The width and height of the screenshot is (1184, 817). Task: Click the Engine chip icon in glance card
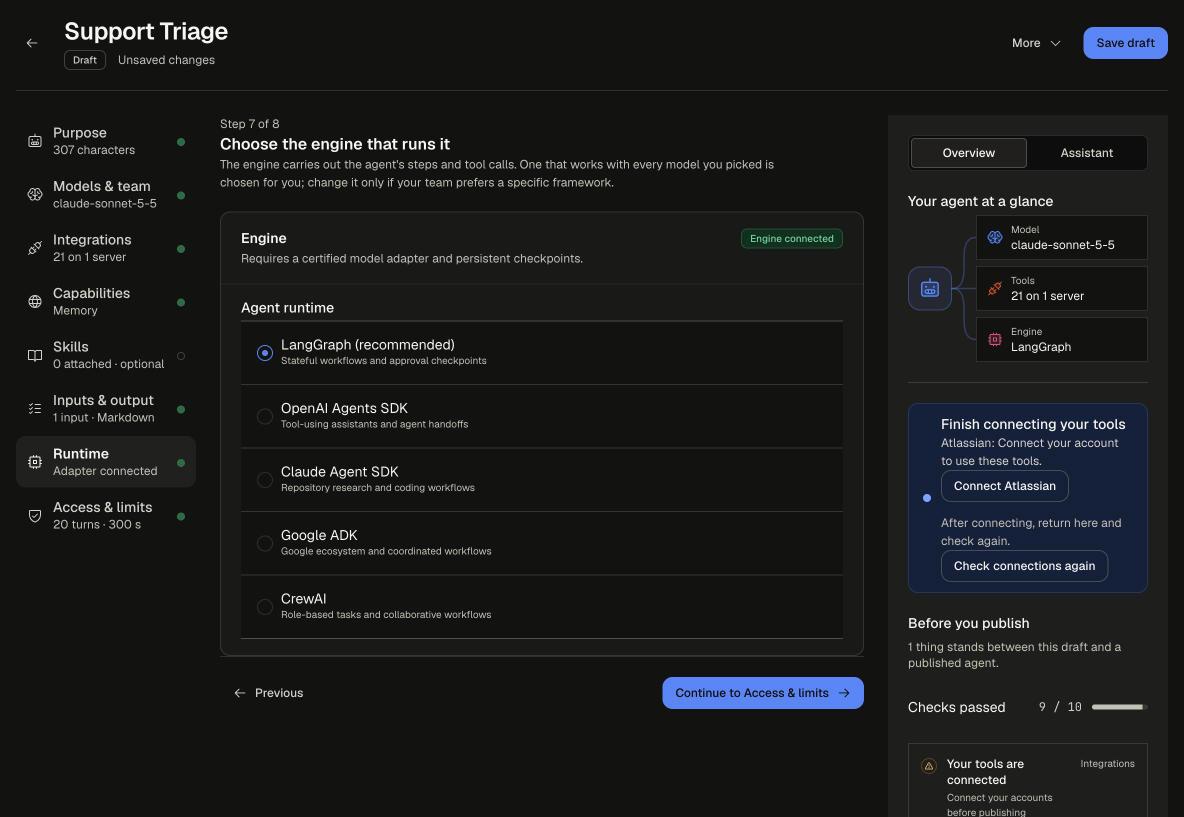click(x=994, y=340)
